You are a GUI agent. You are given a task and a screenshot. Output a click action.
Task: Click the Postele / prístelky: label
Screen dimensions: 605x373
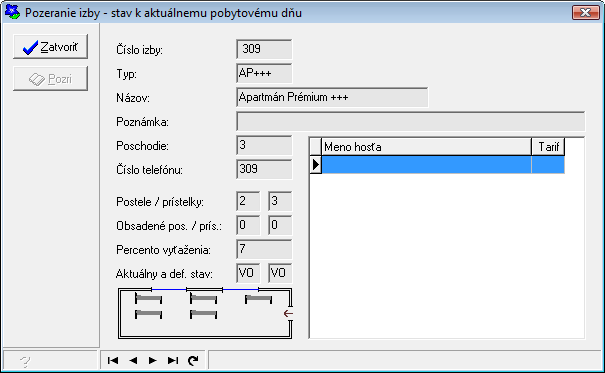tap(160, 202)
